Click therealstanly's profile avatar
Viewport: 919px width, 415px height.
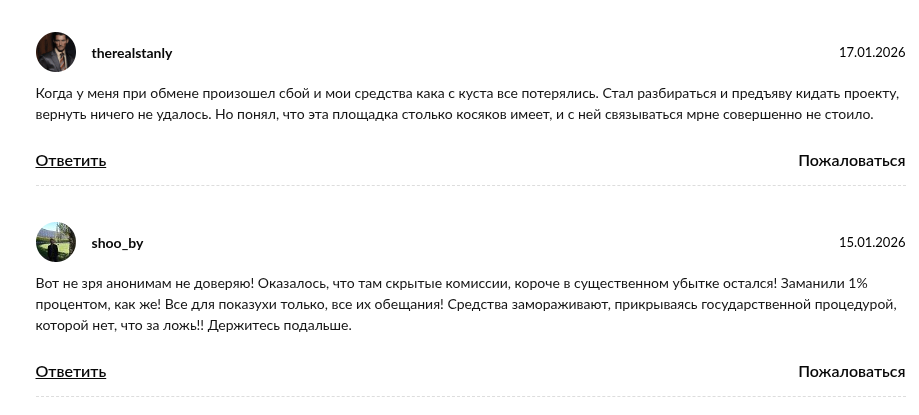pos(56,52)
